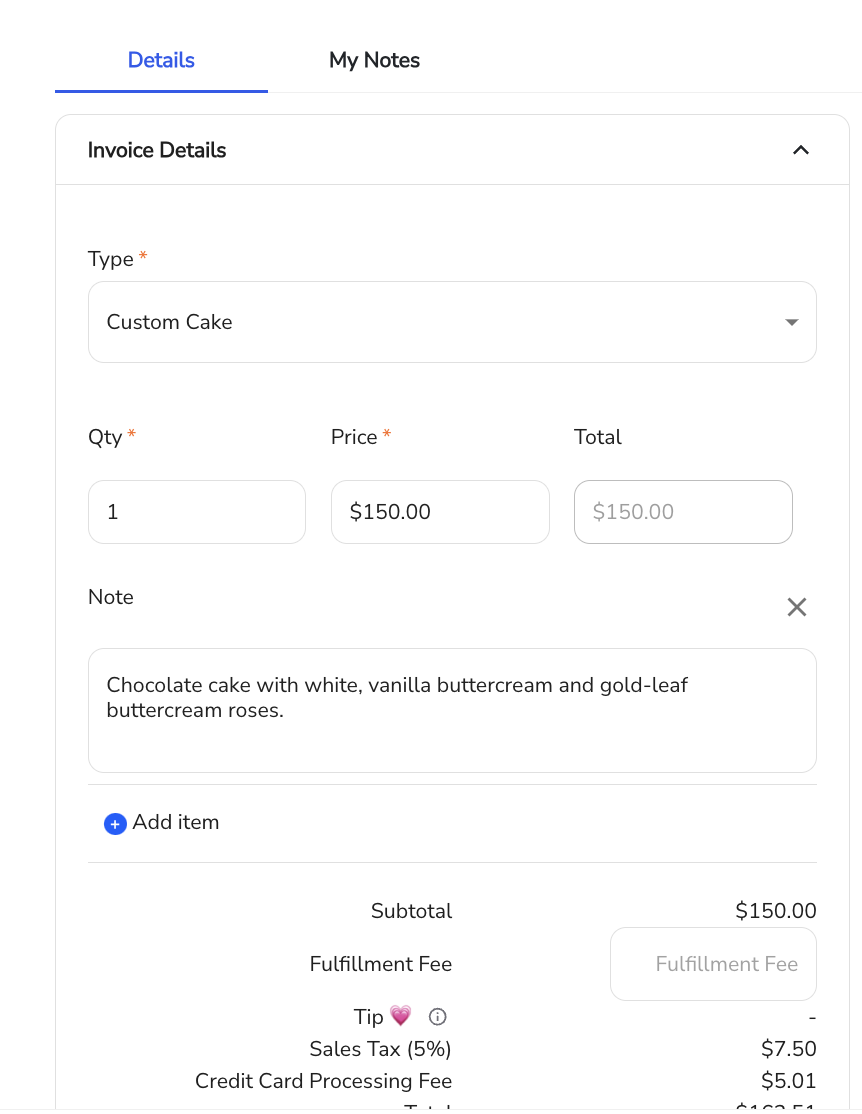
Task: Open the My Notes tab
Action: point(374,60)
